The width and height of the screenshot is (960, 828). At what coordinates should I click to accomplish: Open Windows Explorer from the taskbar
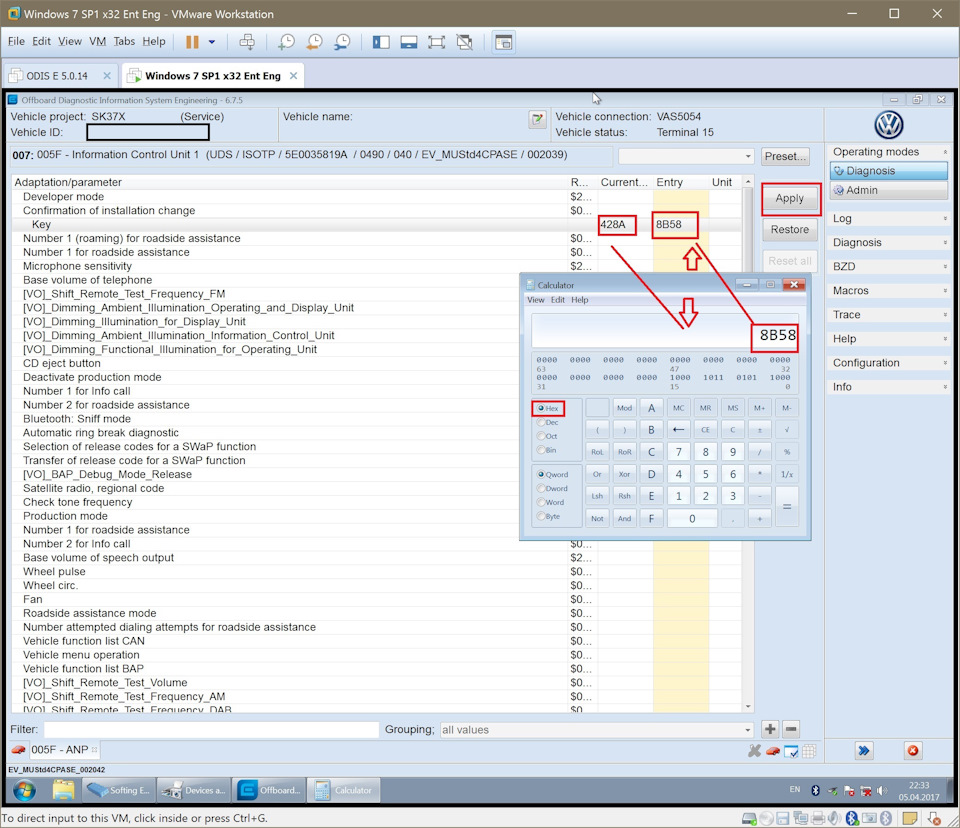tap(63, 791)
